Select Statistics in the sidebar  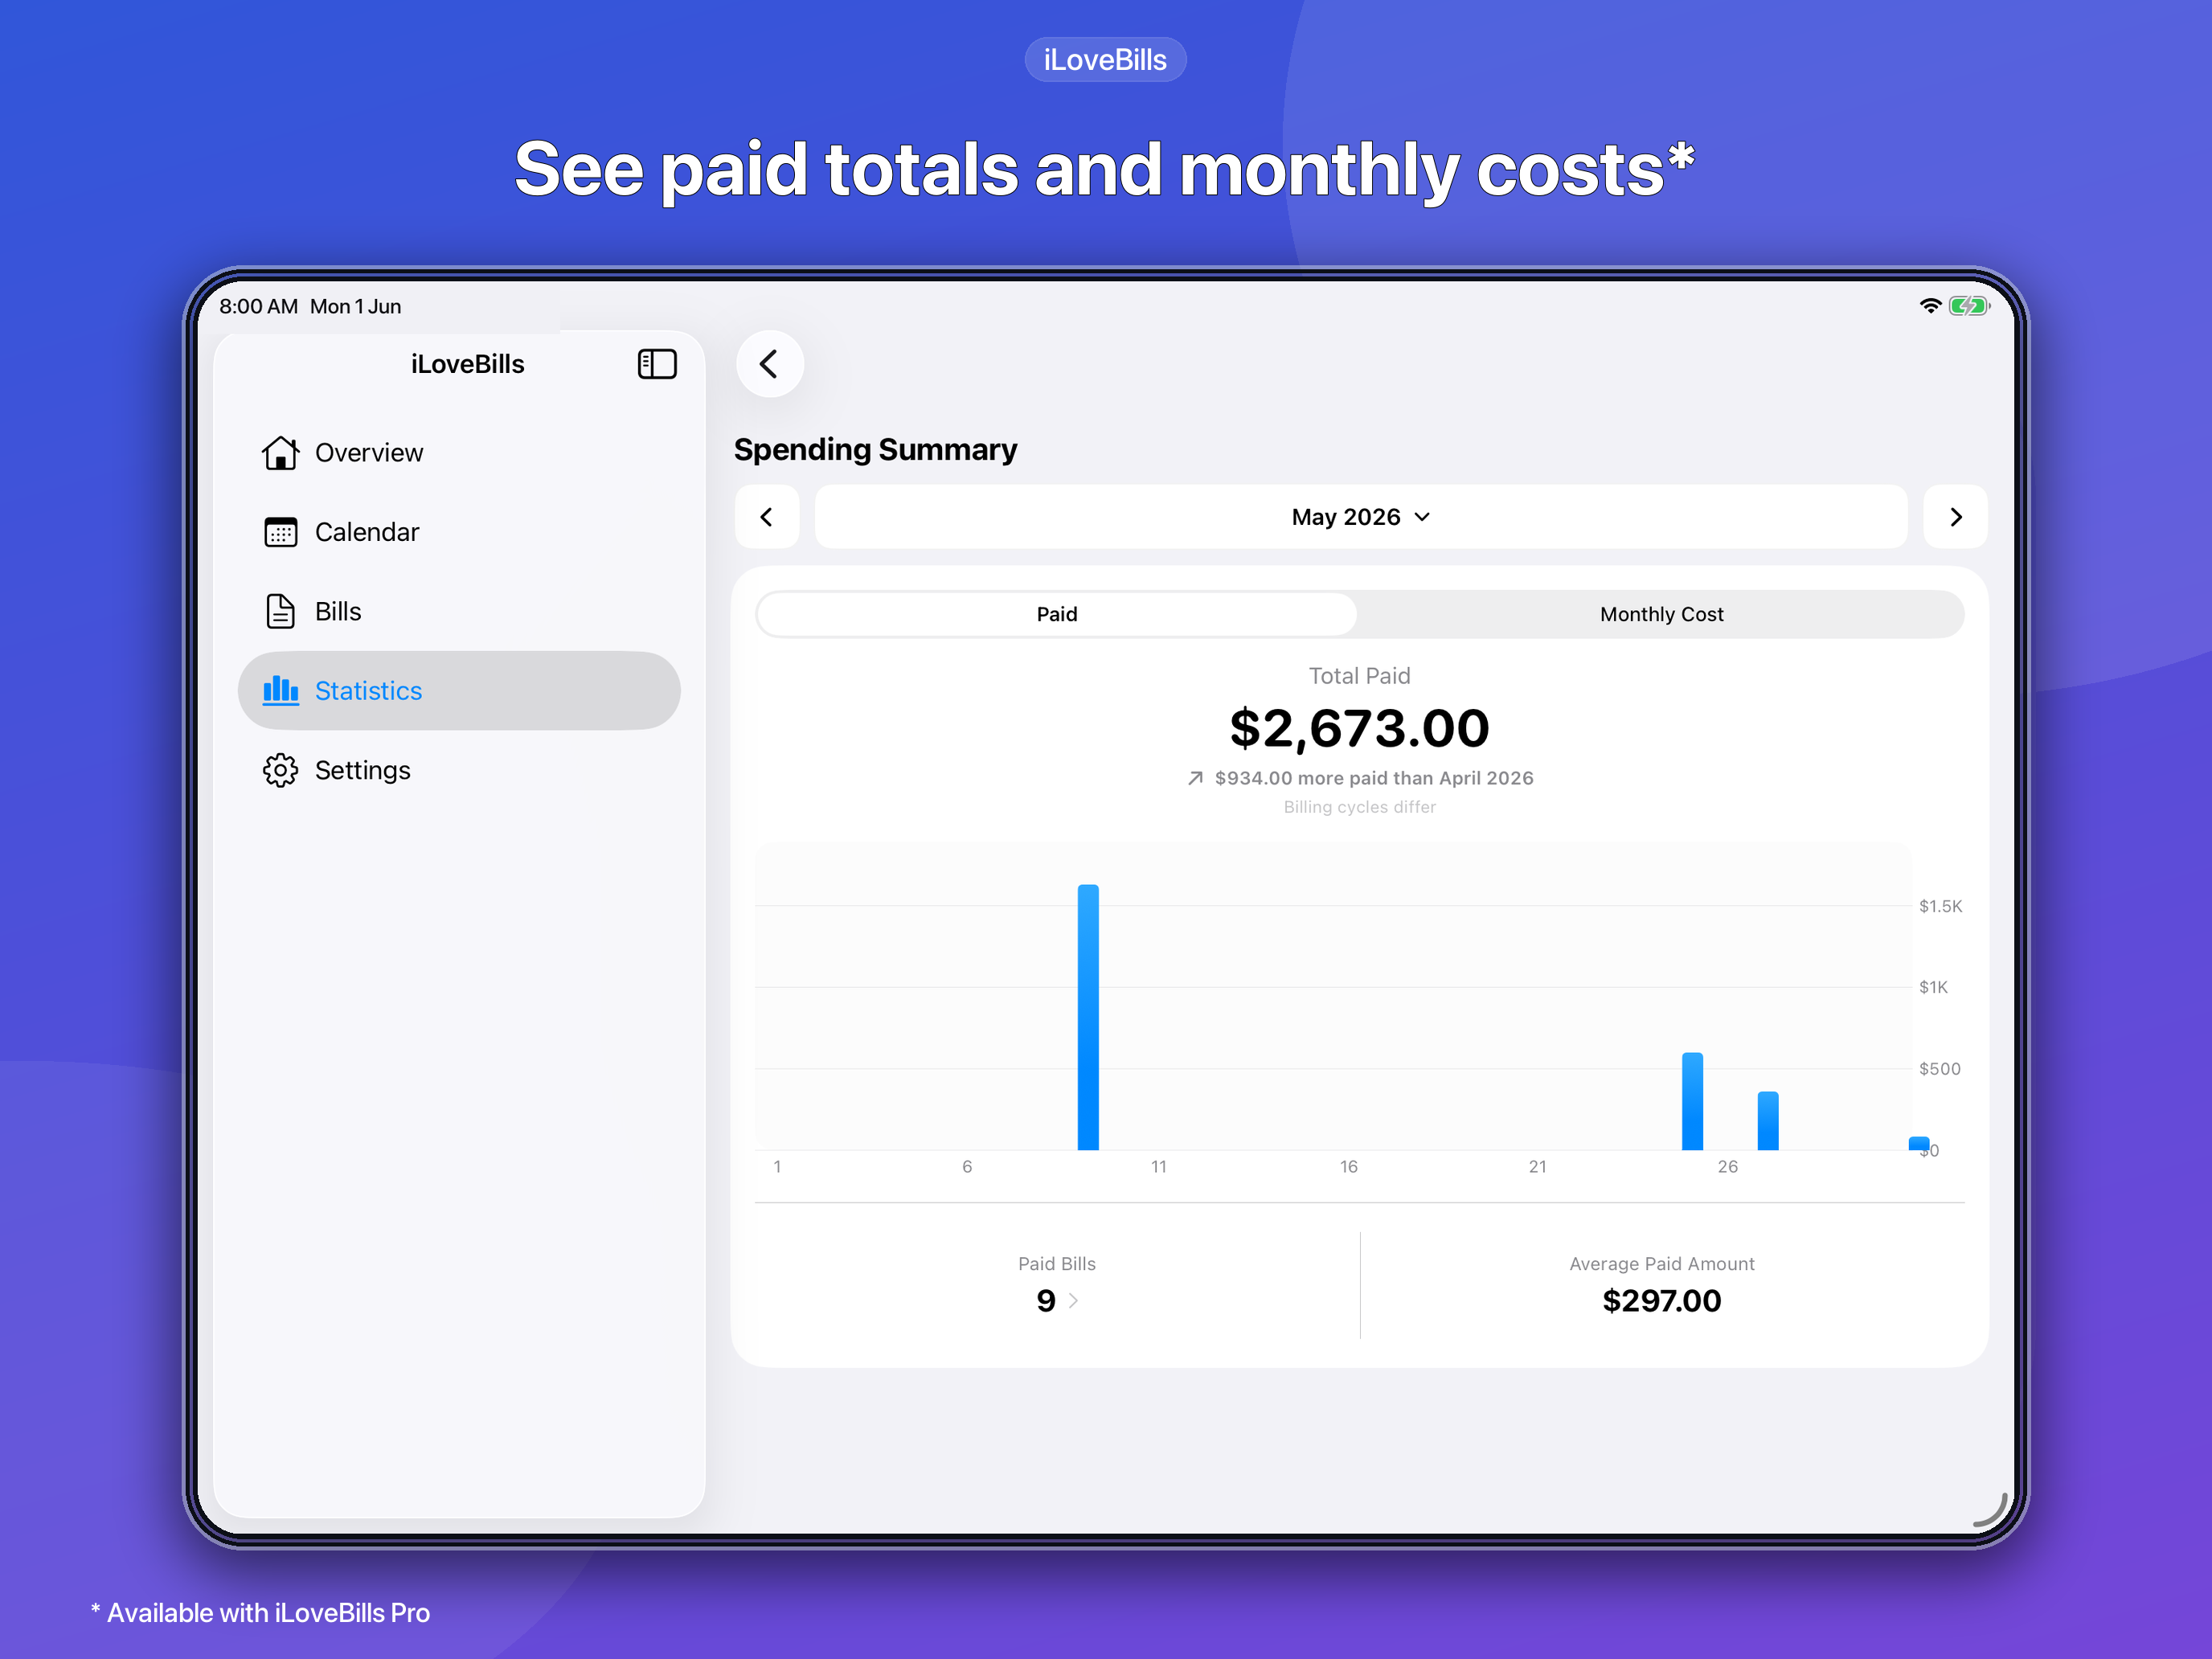[x=459, y=690]
